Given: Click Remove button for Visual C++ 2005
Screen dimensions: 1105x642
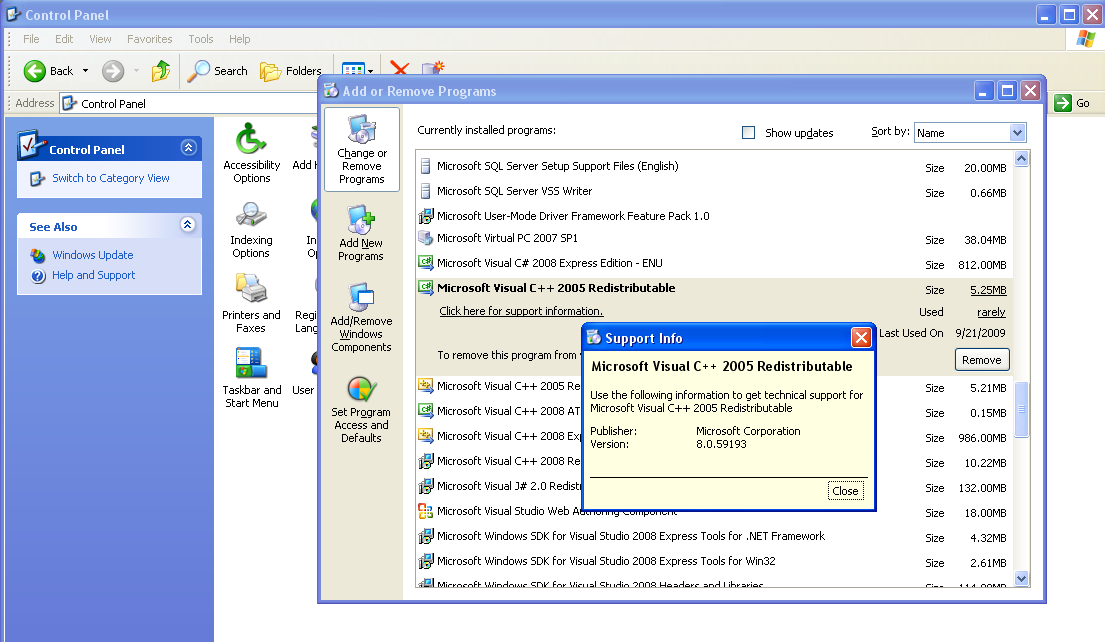Looking at the screenshot, I should click(x=981, y=360).
